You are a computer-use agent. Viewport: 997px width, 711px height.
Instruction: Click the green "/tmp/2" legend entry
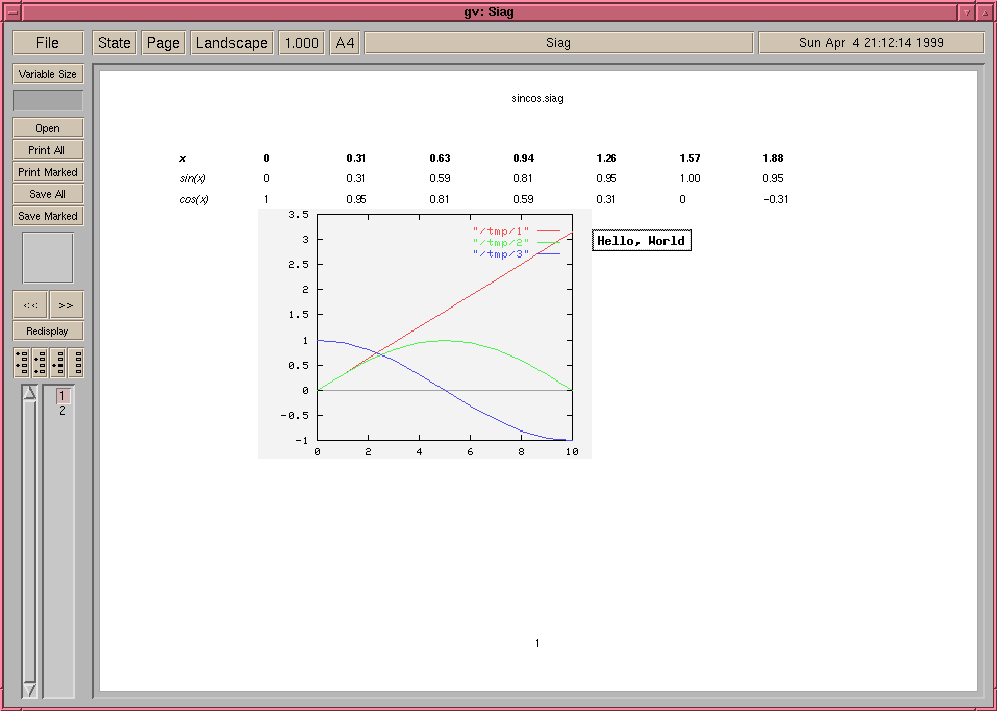coord(516,242)
